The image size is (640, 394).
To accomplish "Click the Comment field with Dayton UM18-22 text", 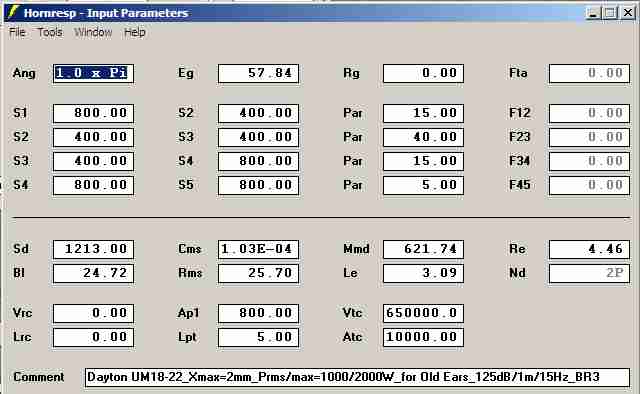I will [x=358, y=377].
